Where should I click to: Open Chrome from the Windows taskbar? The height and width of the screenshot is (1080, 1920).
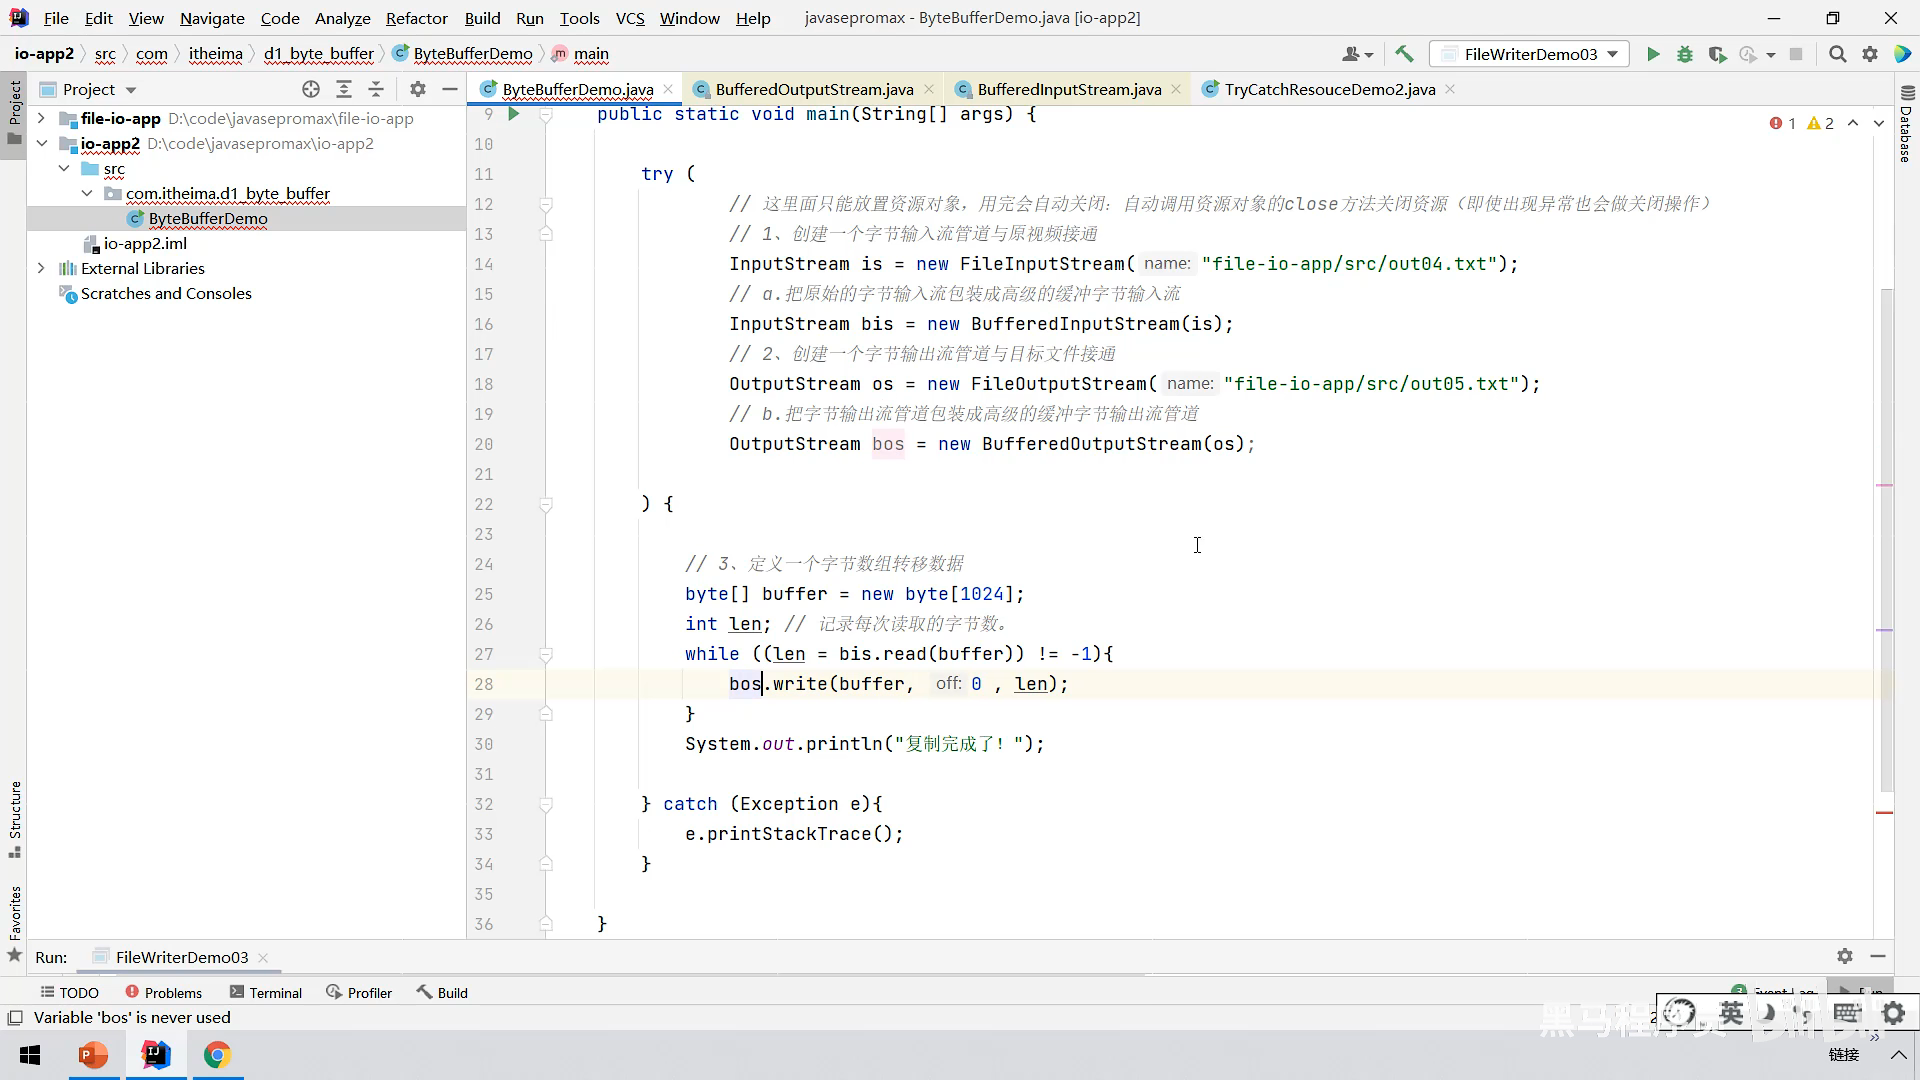coord(217,1055)
